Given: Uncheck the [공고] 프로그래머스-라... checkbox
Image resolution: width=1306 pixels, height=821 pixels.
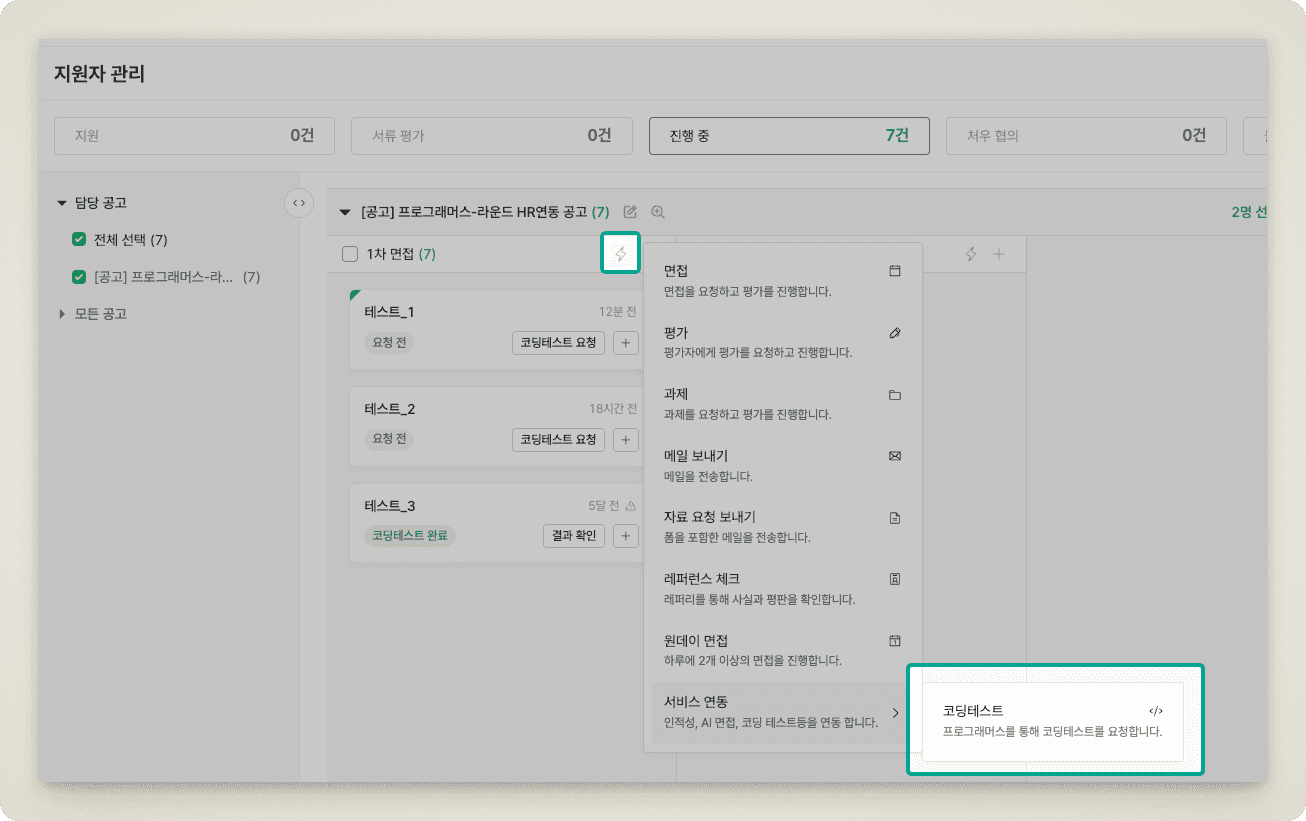Looking at the screenshot, I should (79, 277).
